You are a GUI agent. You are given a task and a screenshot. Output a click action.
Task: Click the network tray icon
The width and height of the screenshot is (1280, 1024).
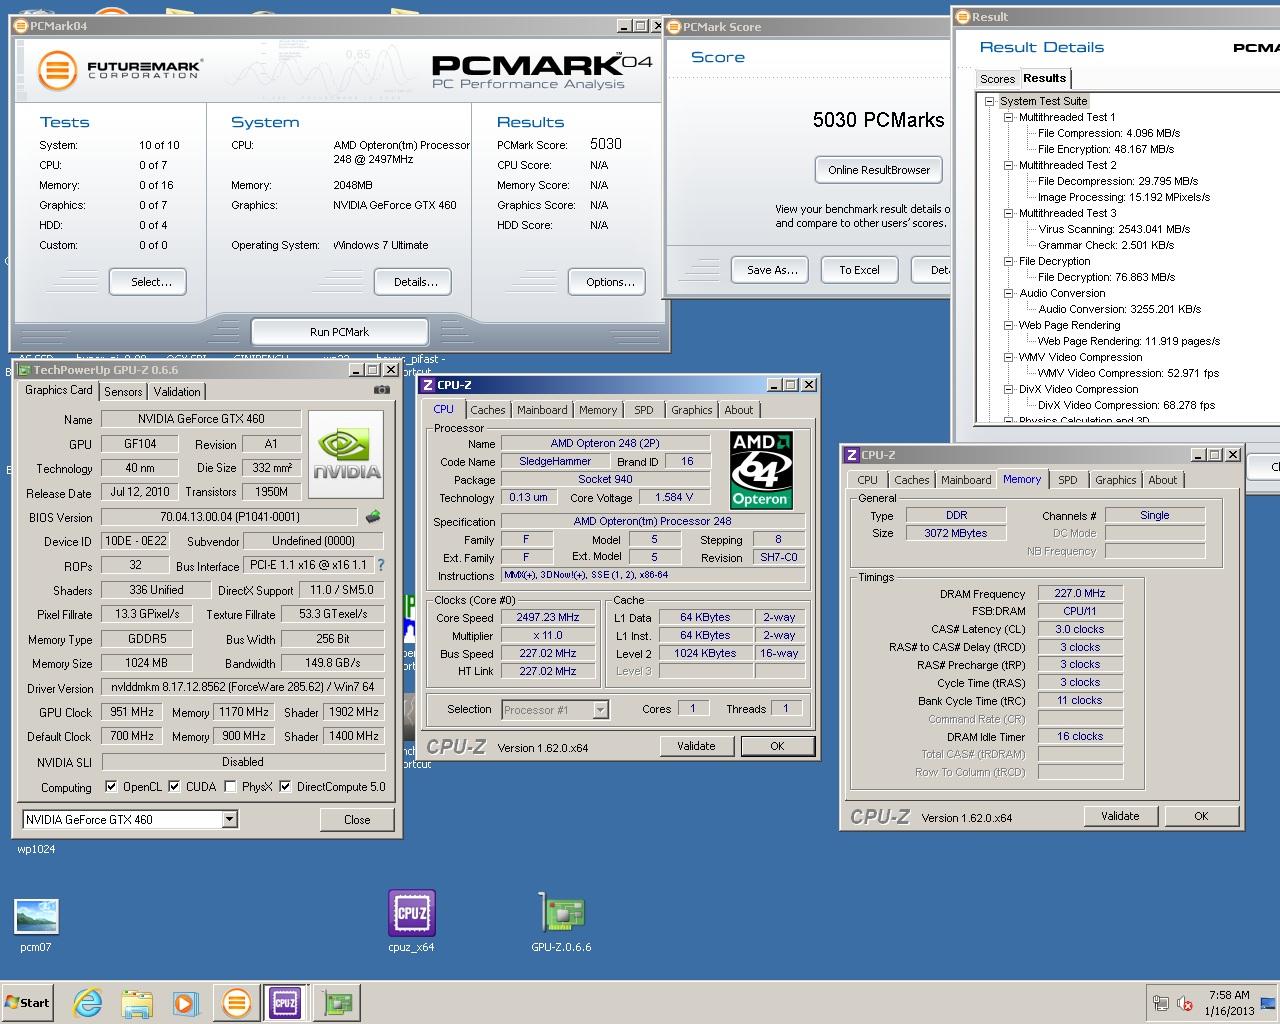[x=1161, y=1003]
